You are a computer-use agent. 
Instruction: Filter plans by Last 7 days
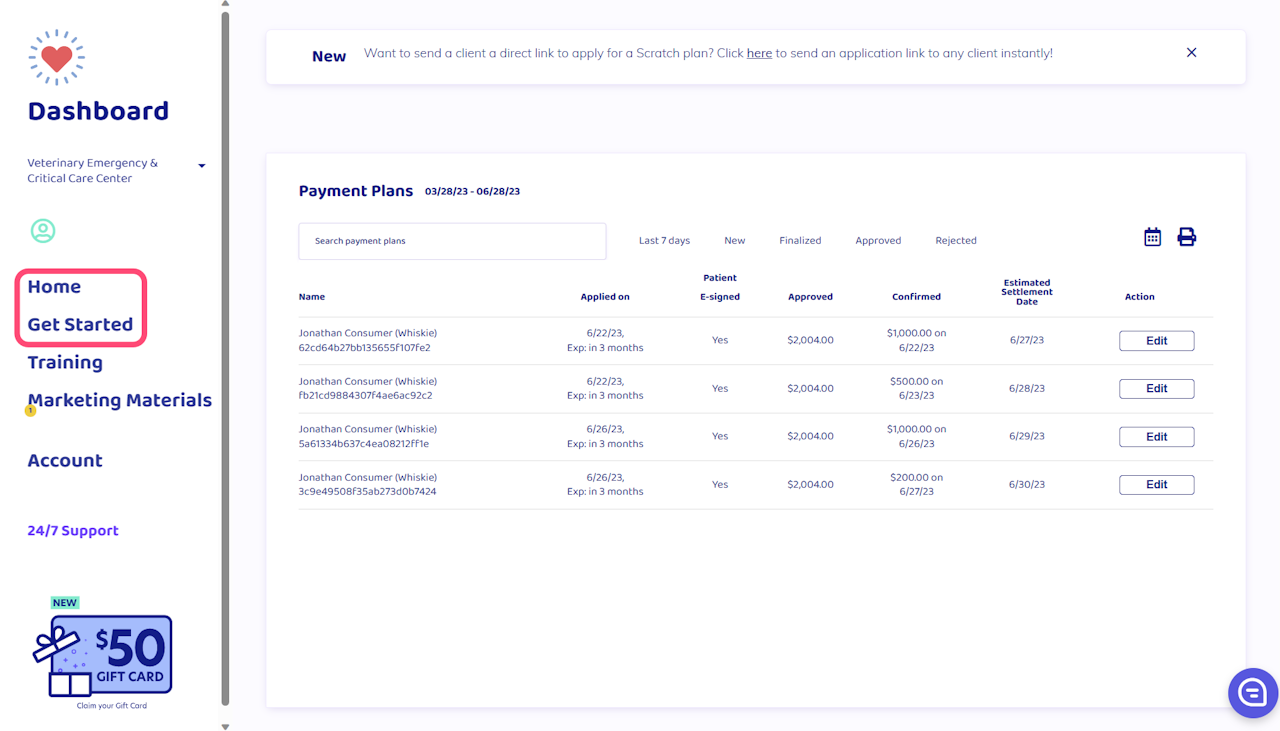tap(664, 241)
